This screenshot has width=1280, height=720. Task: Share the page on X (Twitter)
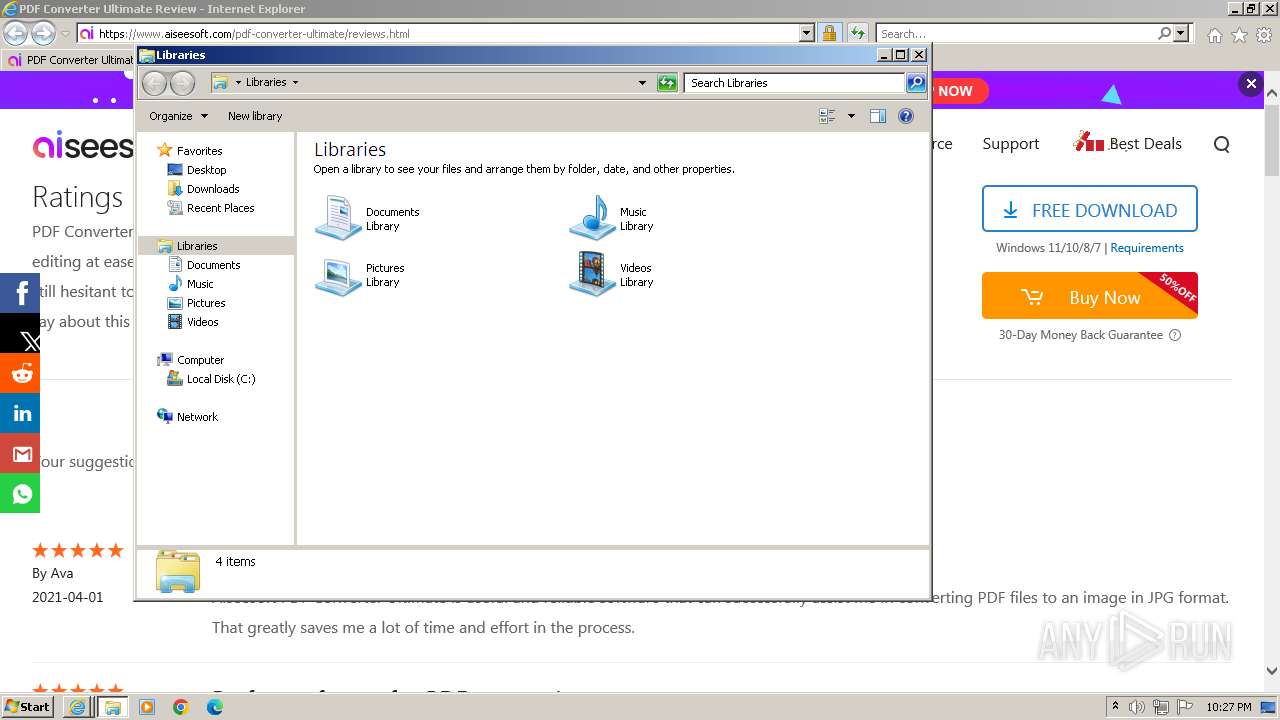click(x=20, y=333)
